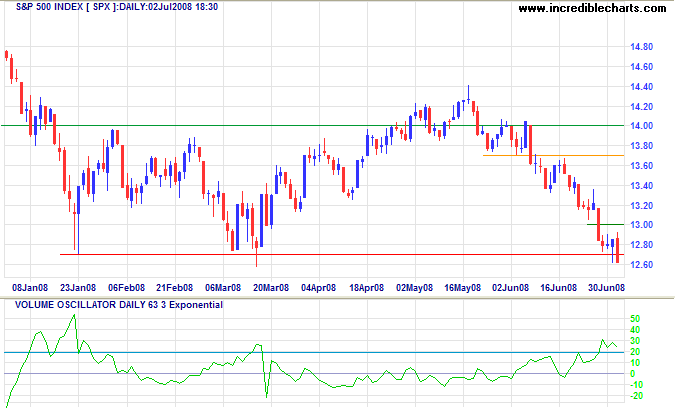Screen dimensions: 675x410
Task: Select the 08Jan08 date label
Action: (30, 288)
